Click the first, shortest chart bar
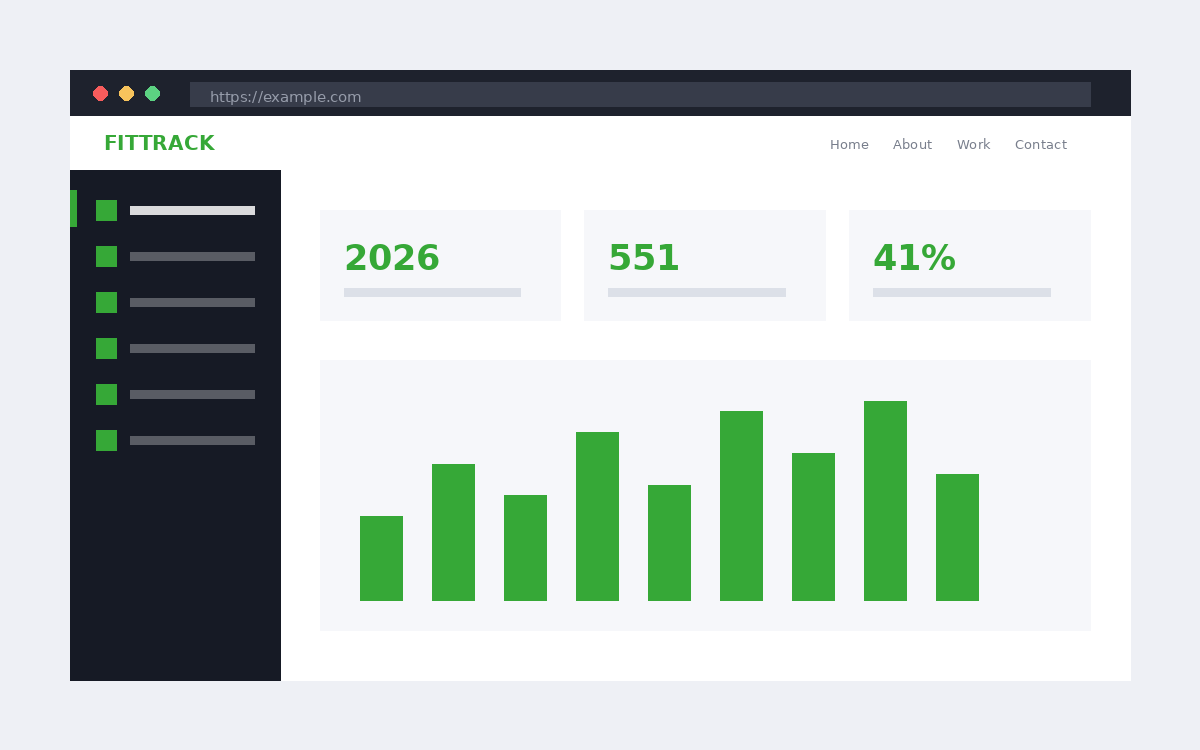 [381, 558]
